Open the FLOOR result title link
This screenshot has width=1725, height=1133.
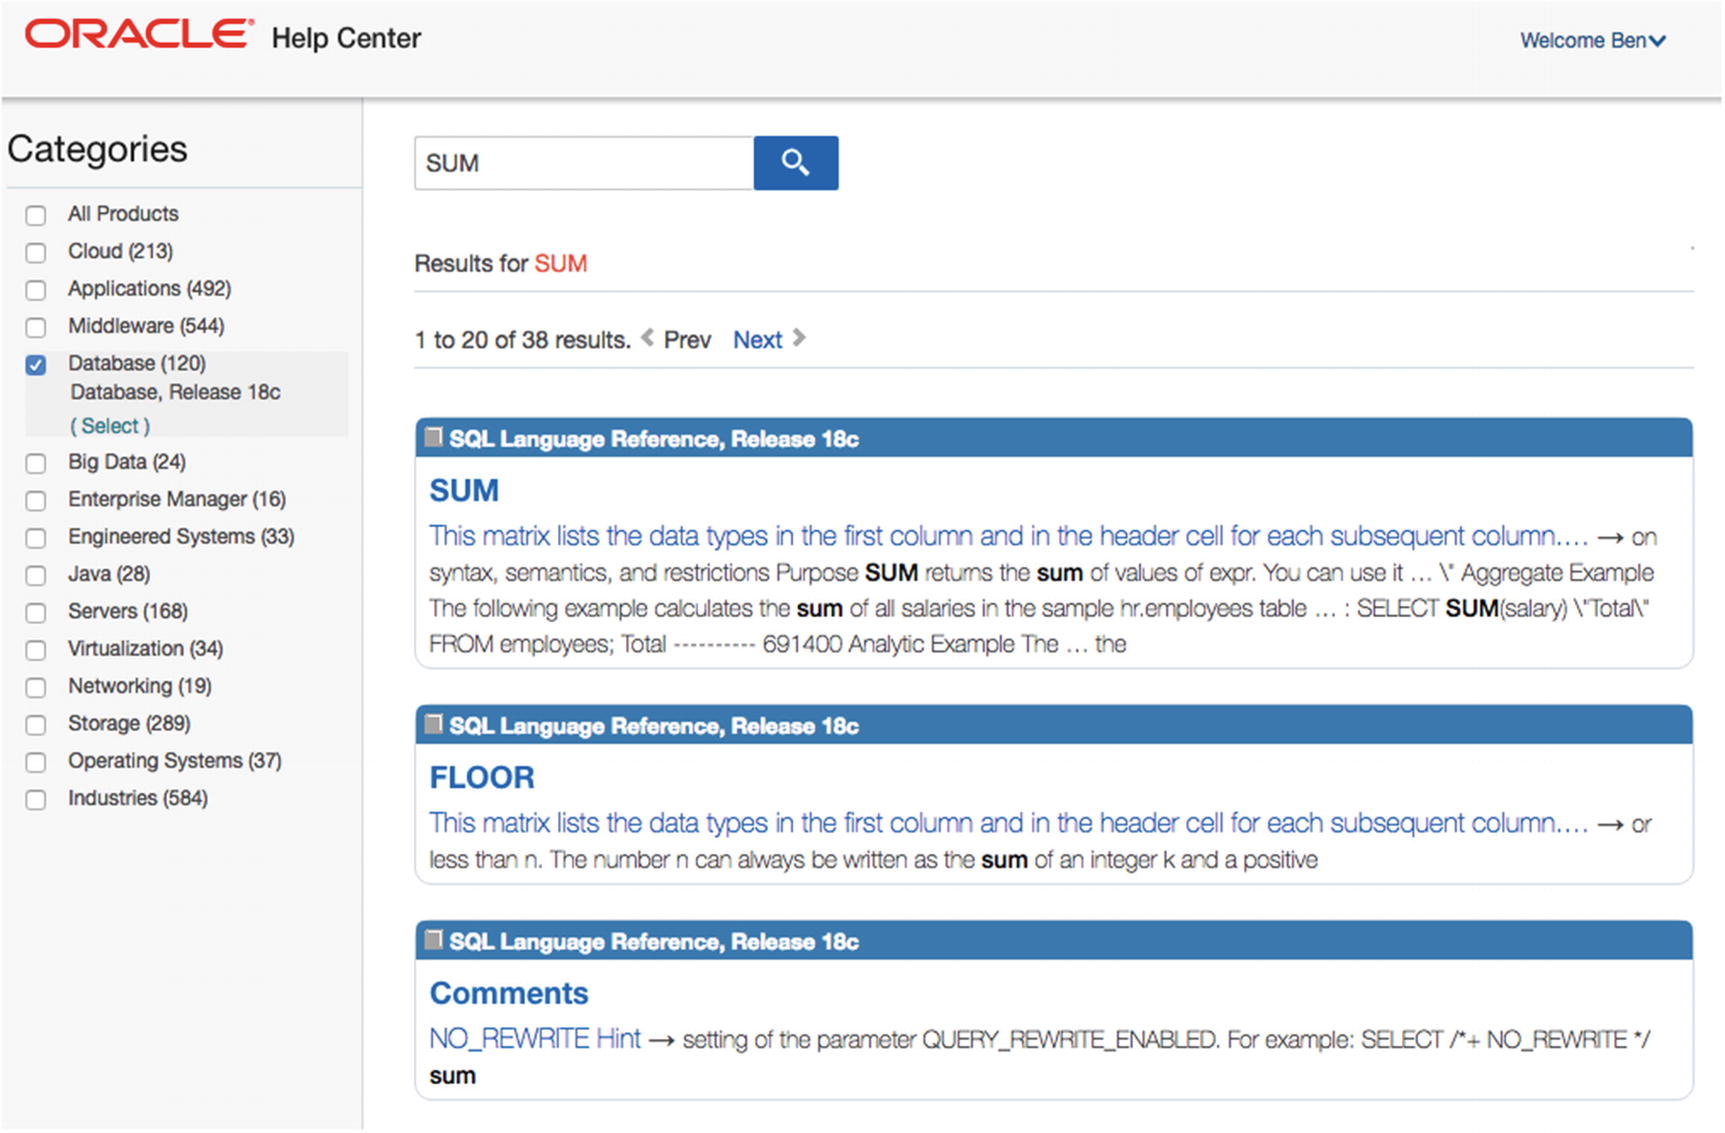pos(482,777)
